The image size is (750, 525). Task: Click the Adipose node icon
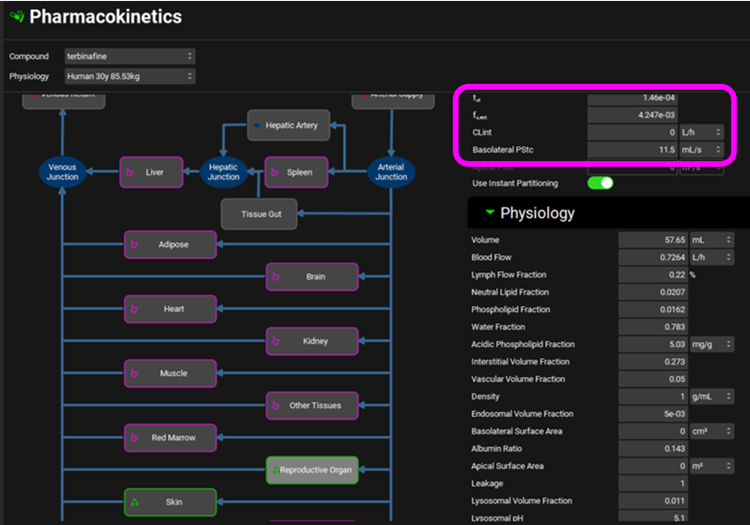pos(135,244)
